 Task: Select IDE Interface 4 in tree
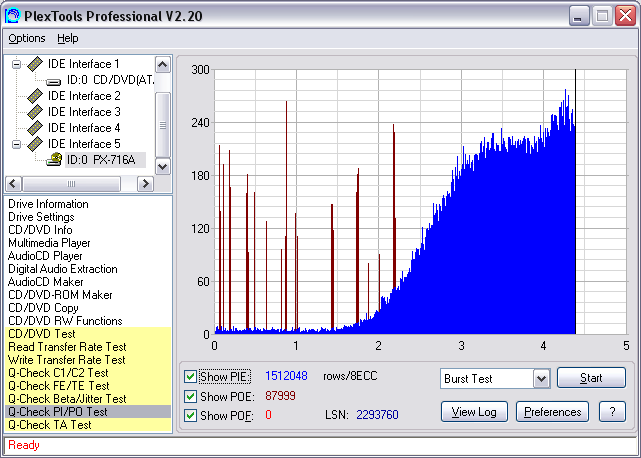coord(84,128)
